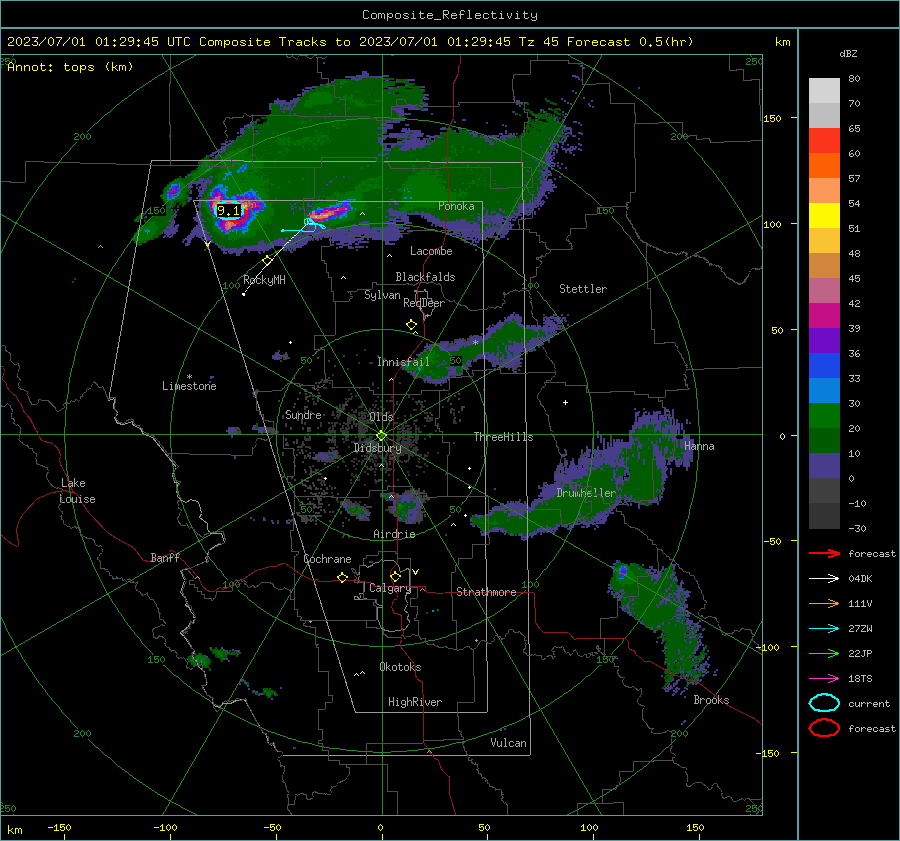900x841 pixels.
Task: Click the 'Annot: tops (km)' annotation text
Action: [70, 67]
